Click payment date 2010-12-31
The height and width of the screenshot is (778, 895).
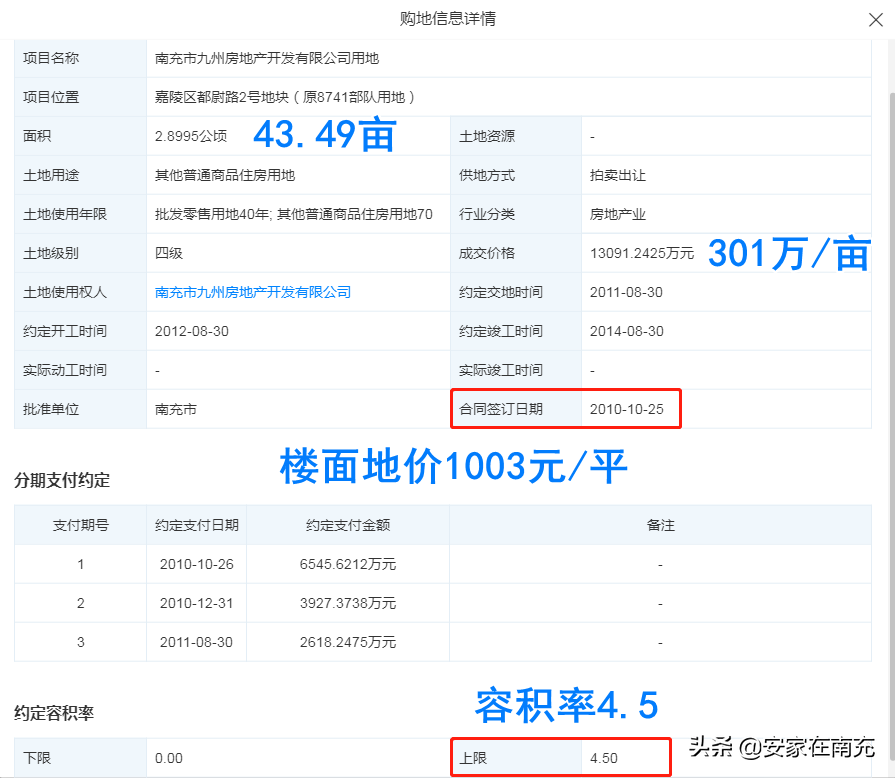tap(196, 603)
